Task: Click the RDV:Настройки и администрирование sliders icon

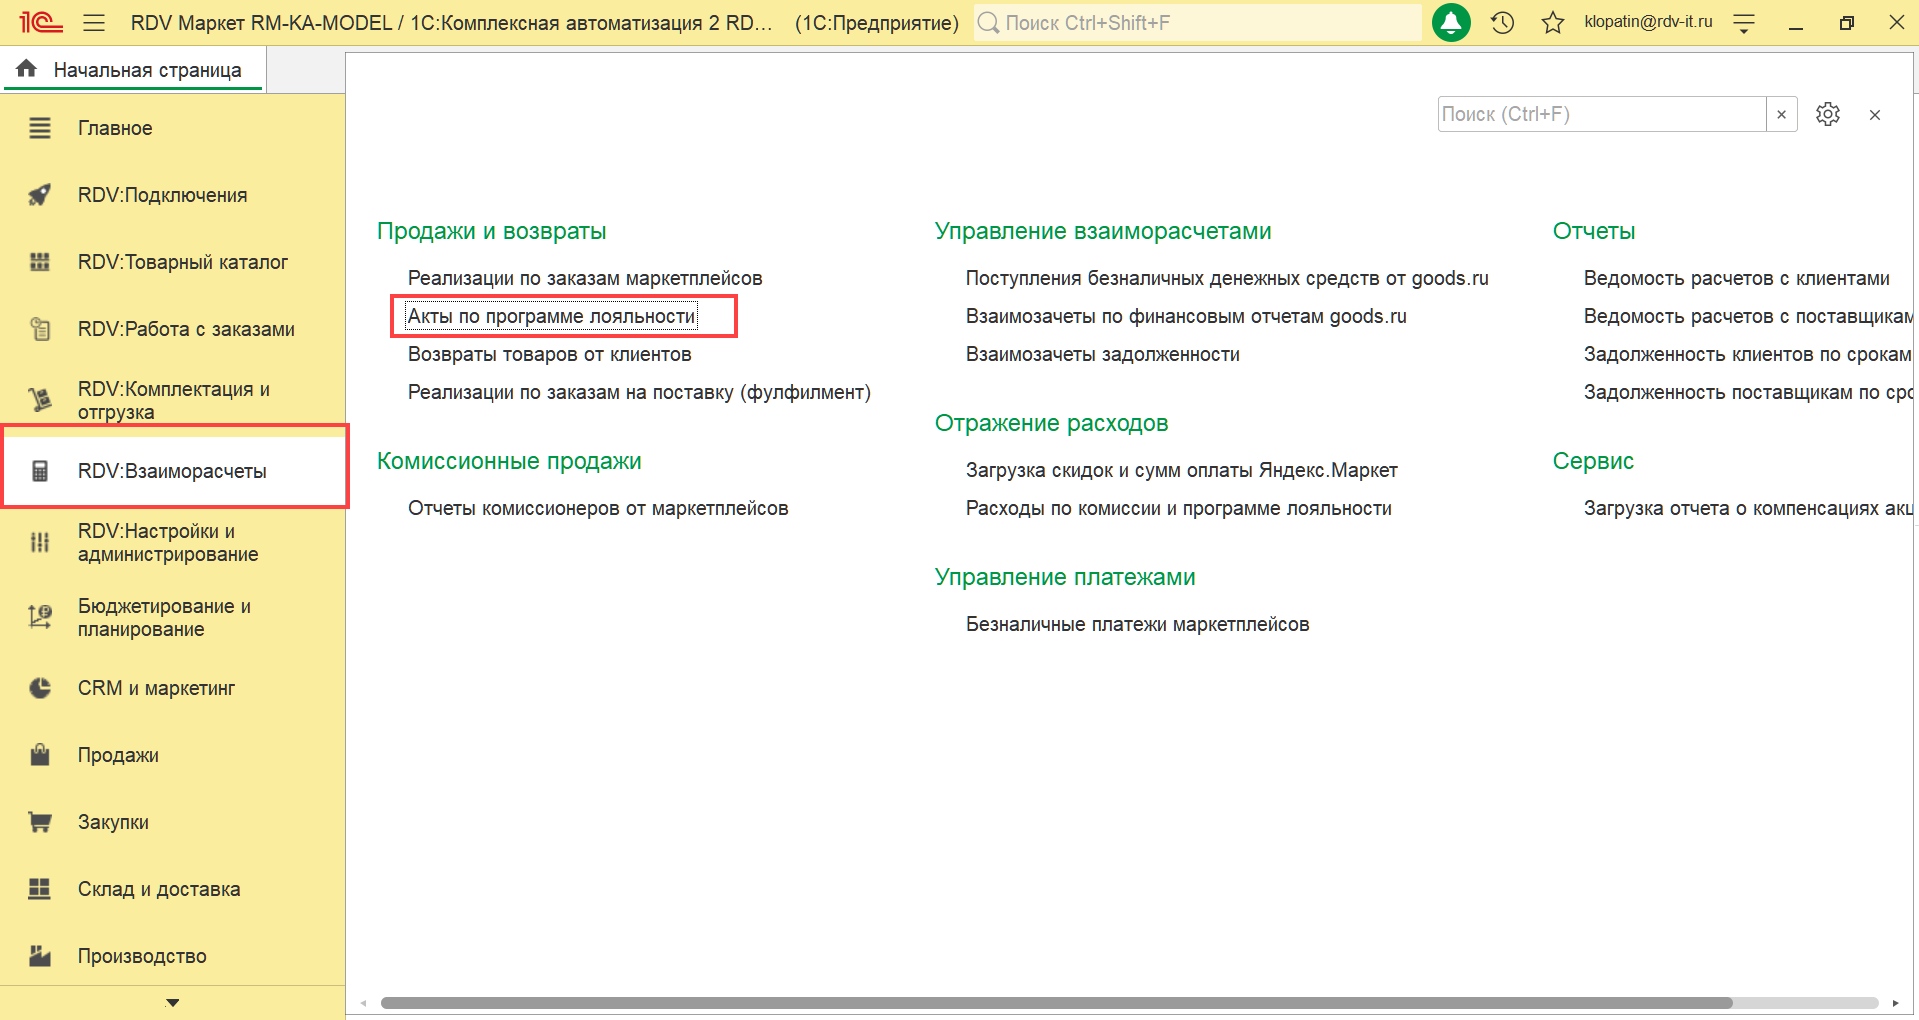Action: click(40, 542)
